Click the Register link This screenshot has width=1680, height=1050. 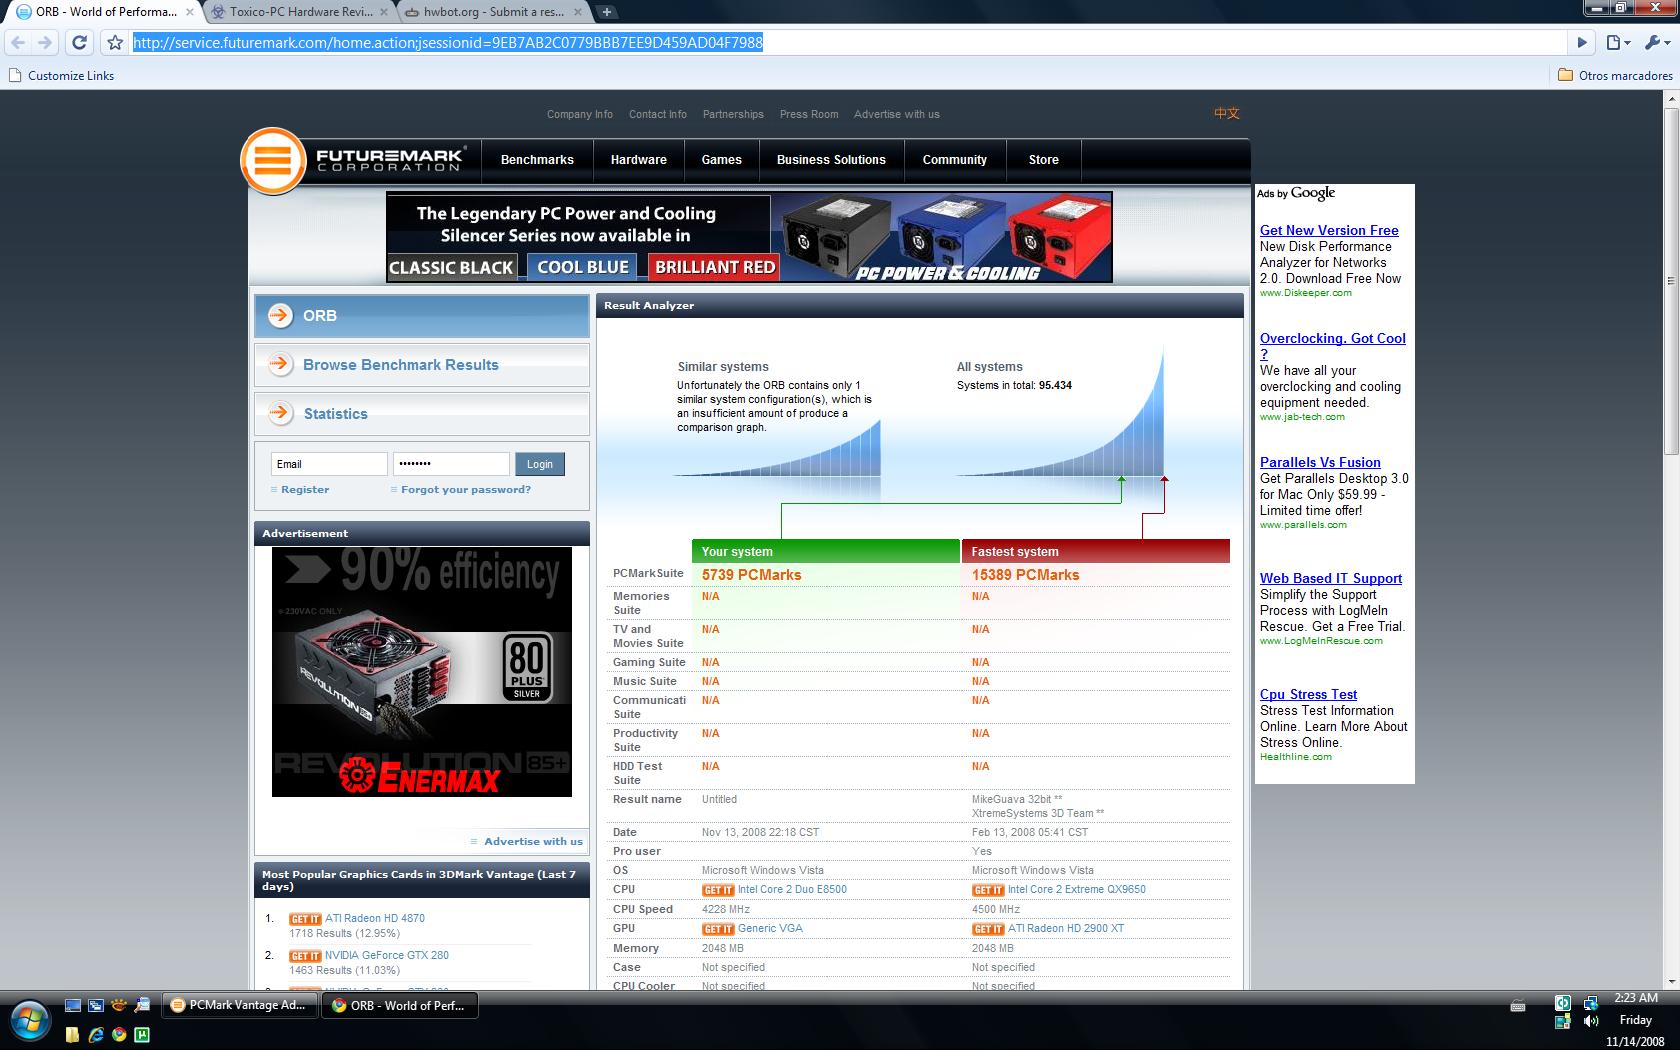tap(305, 490)
